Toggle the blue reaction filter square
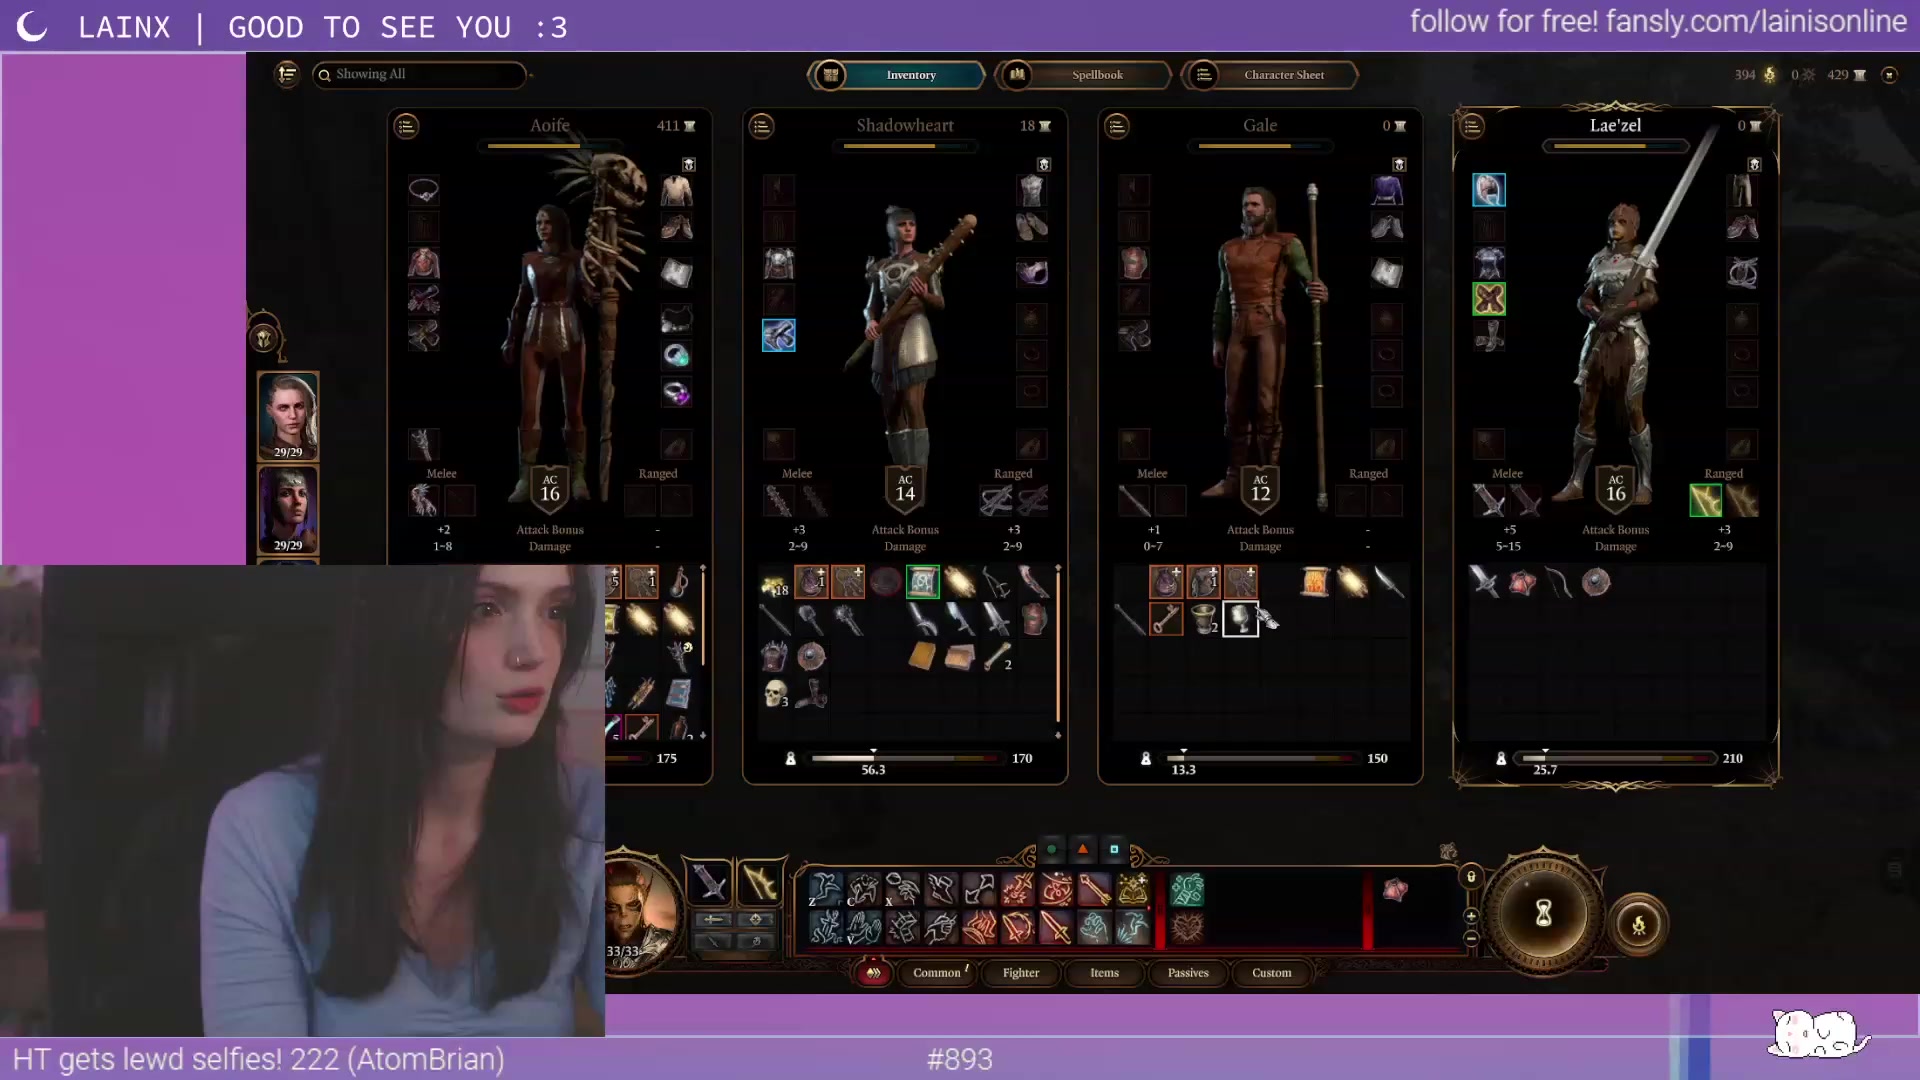The image size is (1920, 1080). [x=1114, y=850]
